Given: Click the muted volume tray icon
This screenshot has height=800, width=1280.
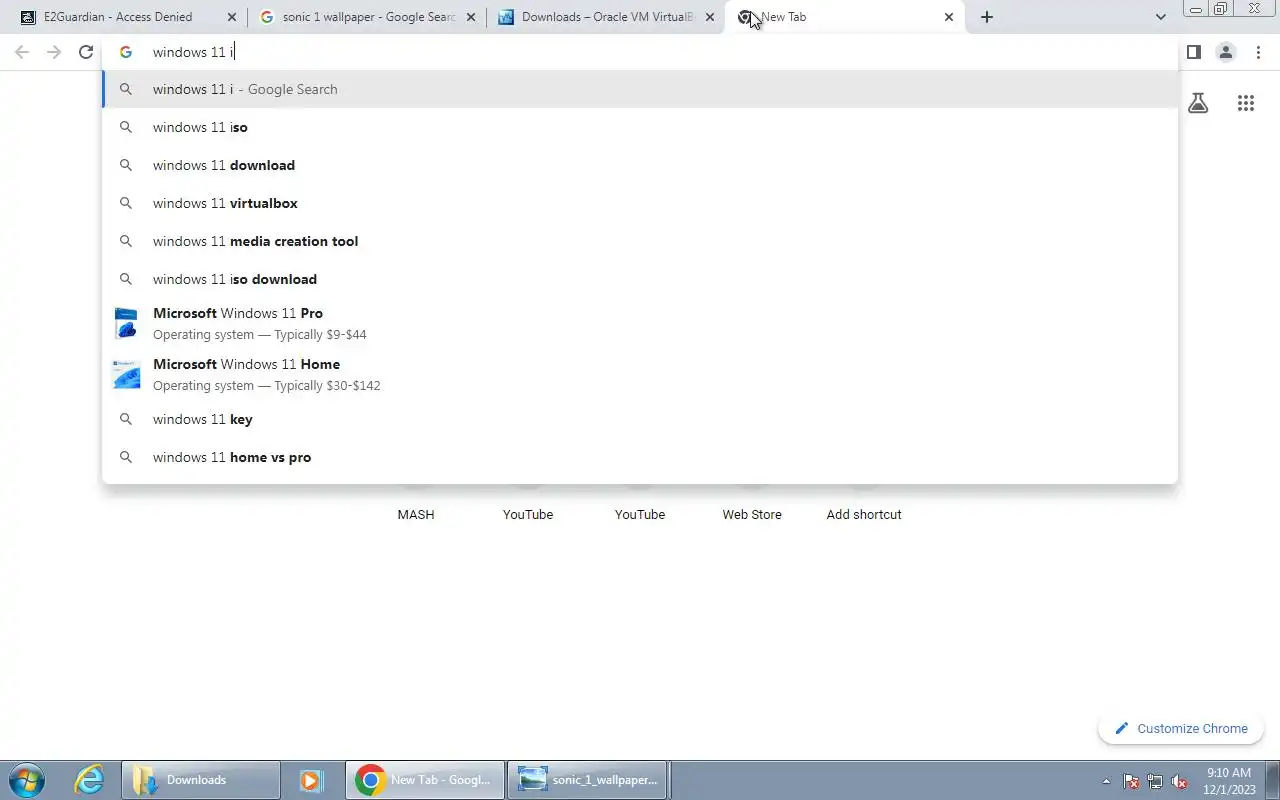Looking at the screenshot, I should tap(1180, 781).
